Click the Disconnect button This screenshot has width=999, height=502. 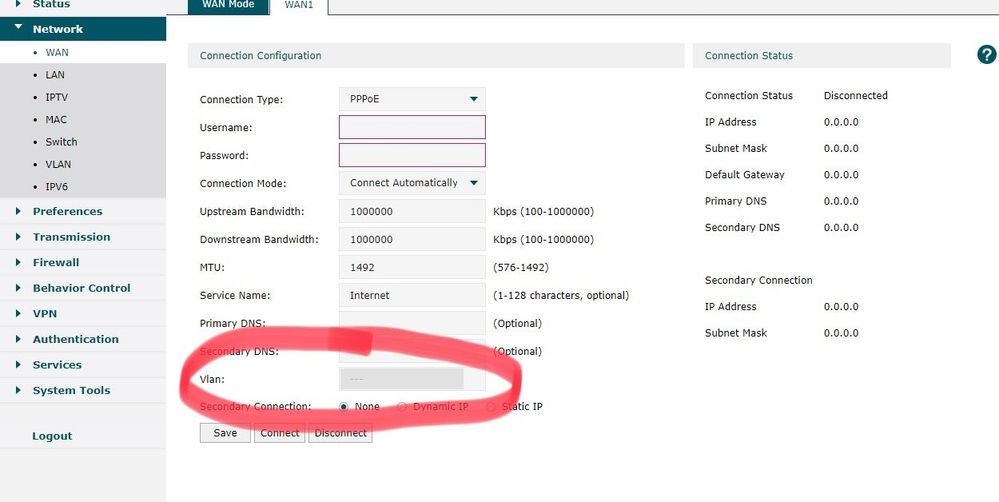click(x=340, y=433)
